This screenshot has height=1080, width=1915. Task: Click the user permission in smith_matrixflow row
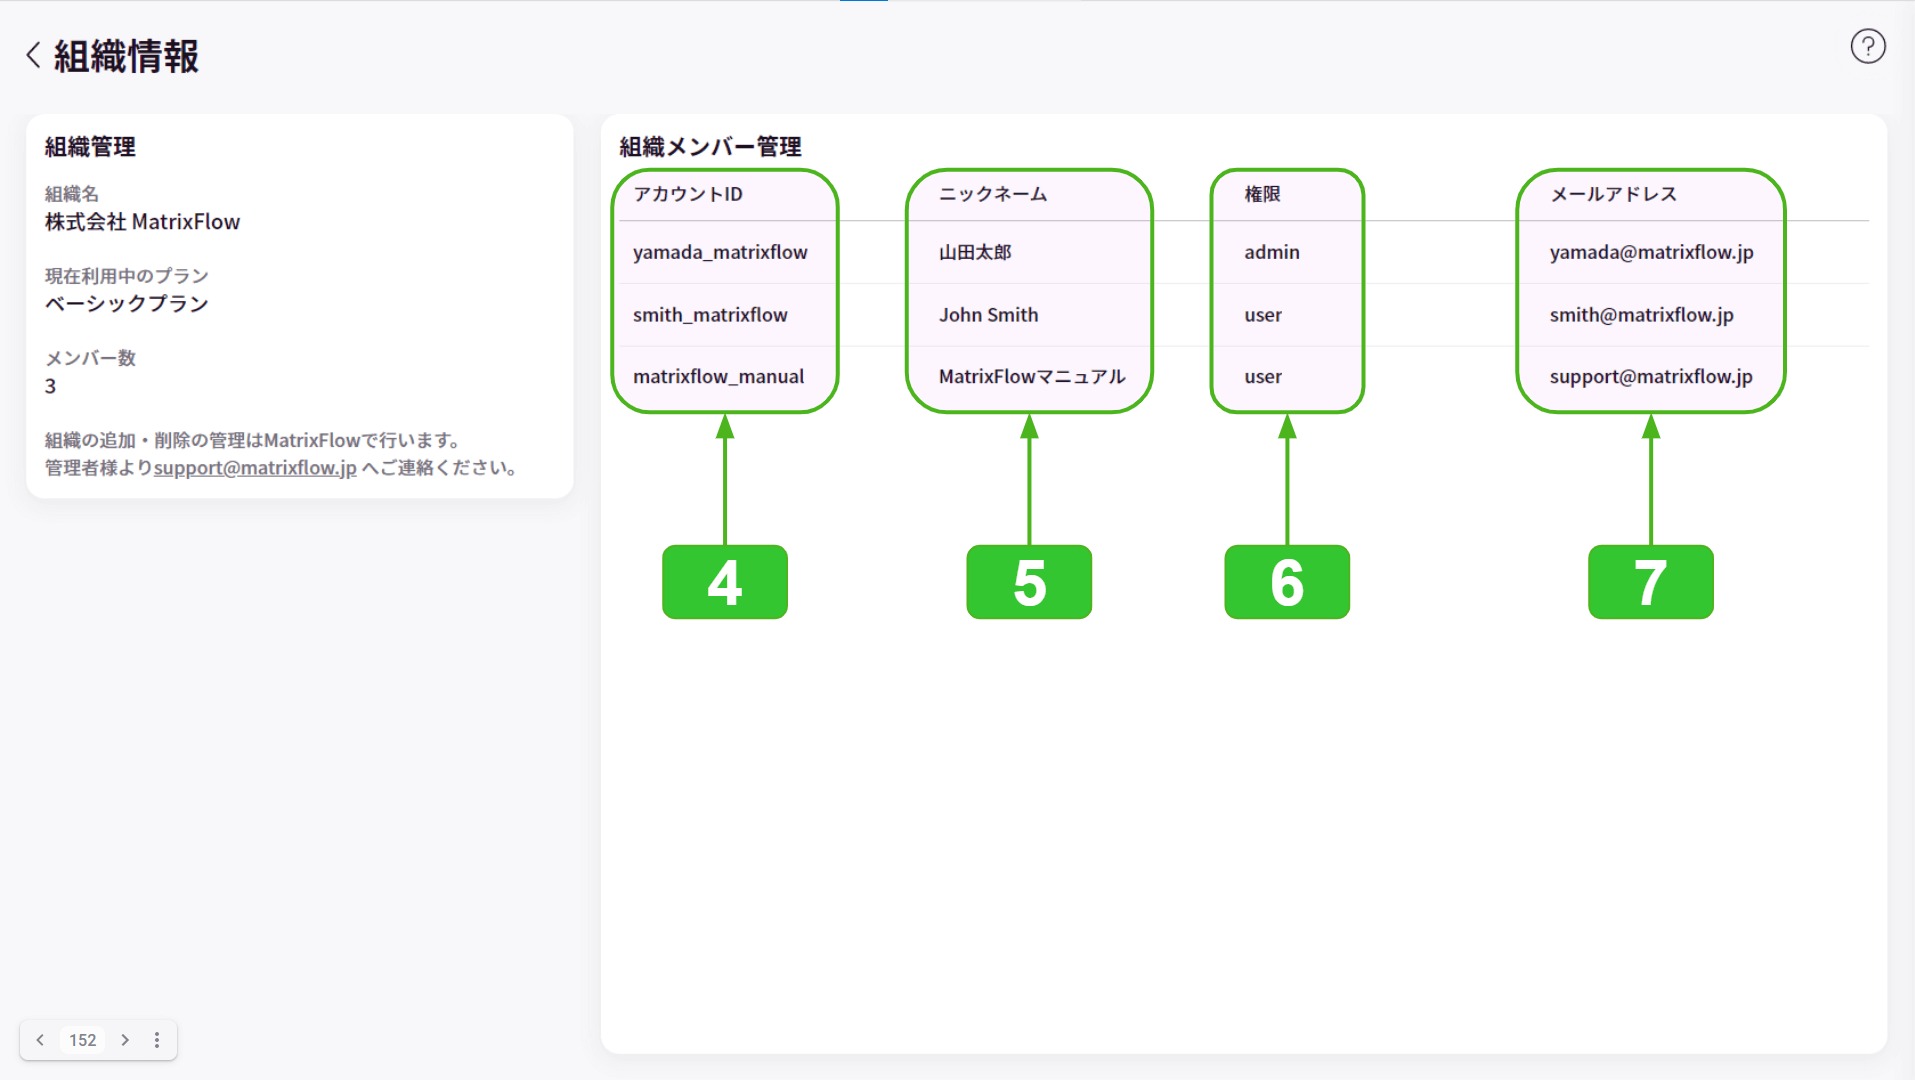coord(1263,315)
